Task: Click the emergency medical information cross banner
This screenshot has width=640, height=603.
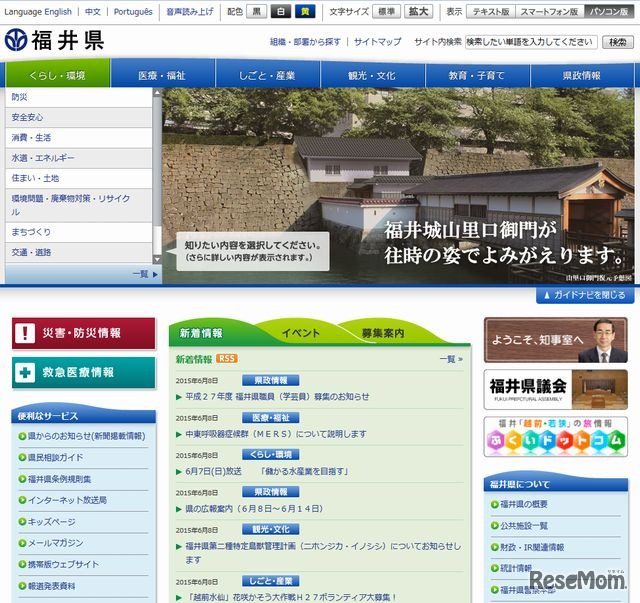Action: 84,372
